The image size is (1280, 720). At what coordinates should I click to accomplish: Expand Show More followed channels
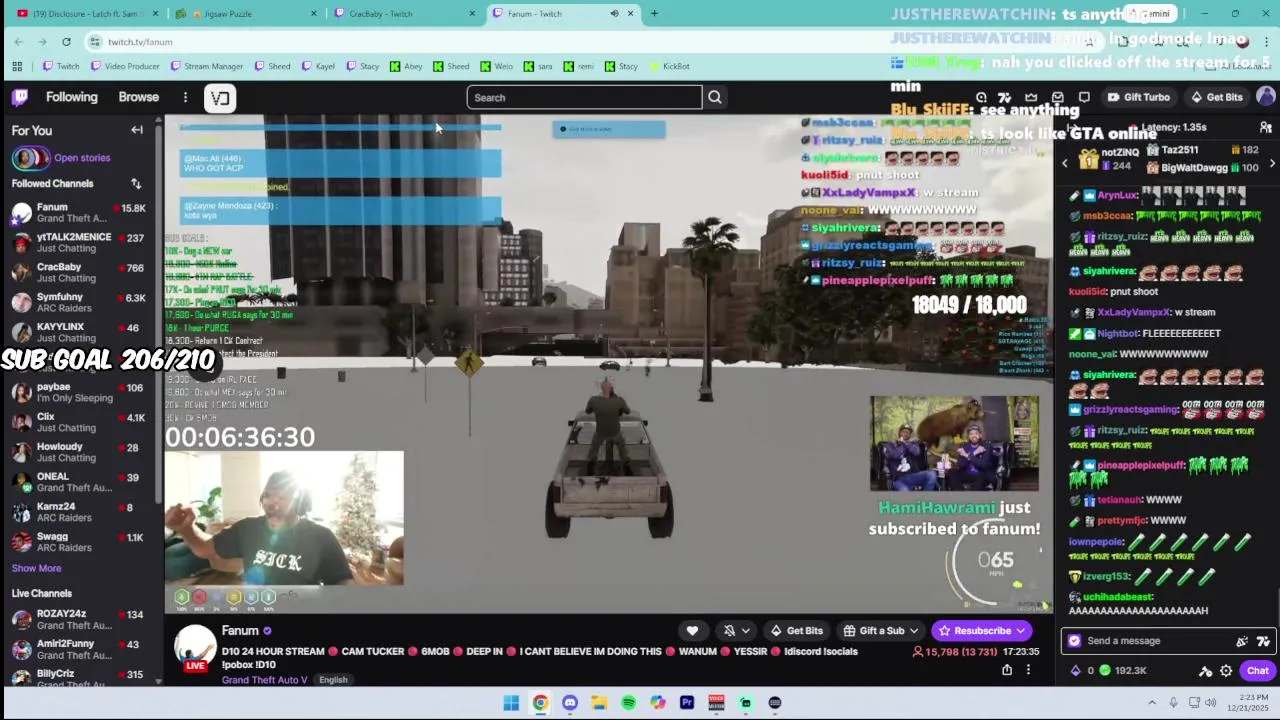click(36, 568)
